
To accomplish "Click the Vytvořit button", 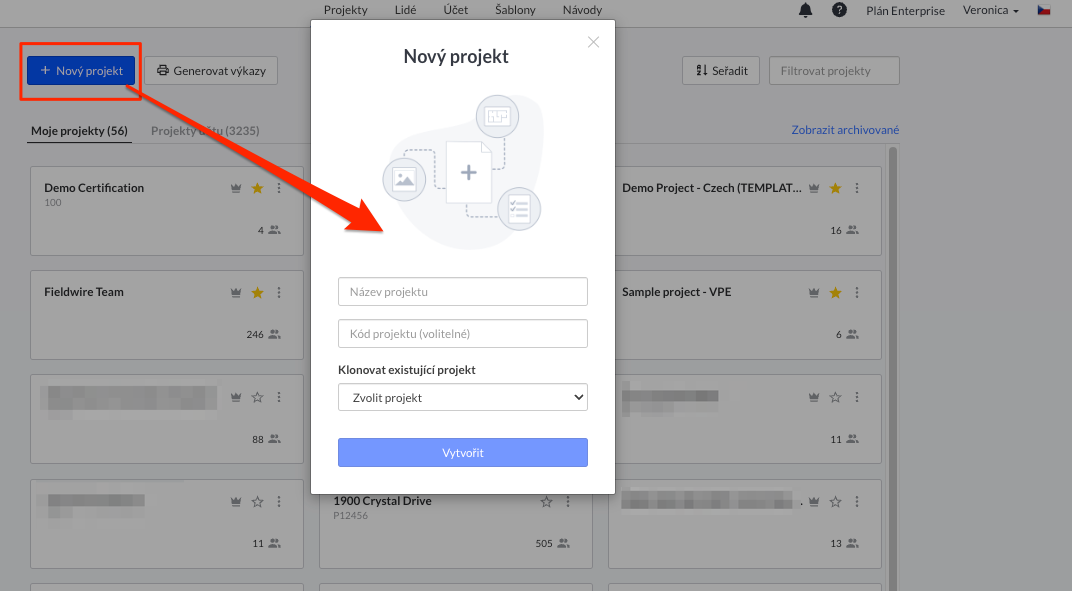I will click(463, 453).
